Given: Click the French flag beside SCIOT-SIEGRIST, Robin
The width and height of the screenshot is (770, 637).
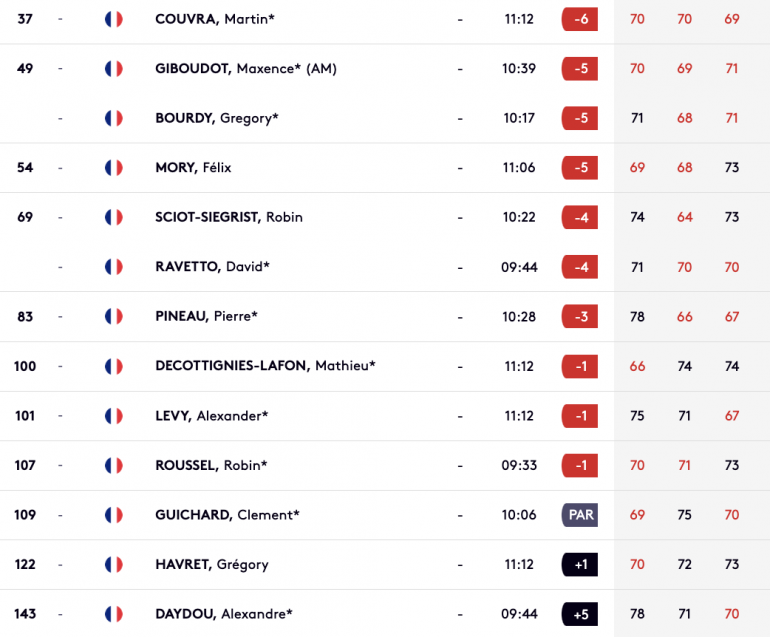Looking at the screenshot, I should (x=113, y=217).
